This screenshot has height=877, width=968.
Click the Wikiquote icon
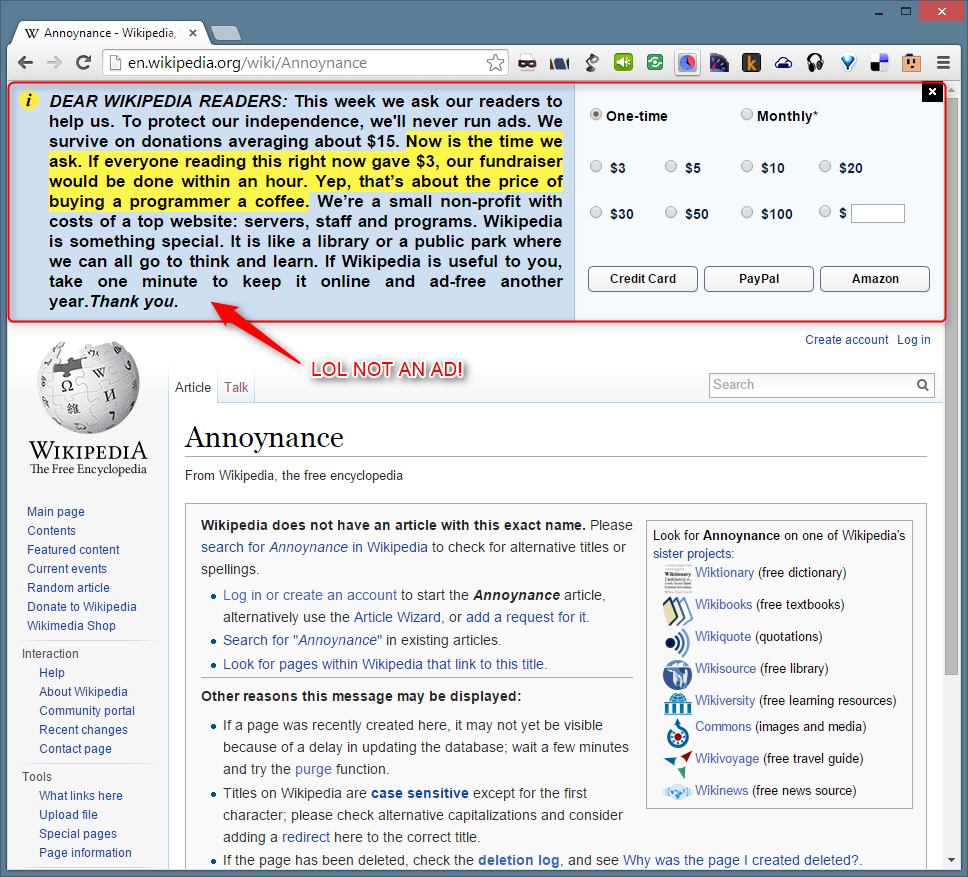677,642
